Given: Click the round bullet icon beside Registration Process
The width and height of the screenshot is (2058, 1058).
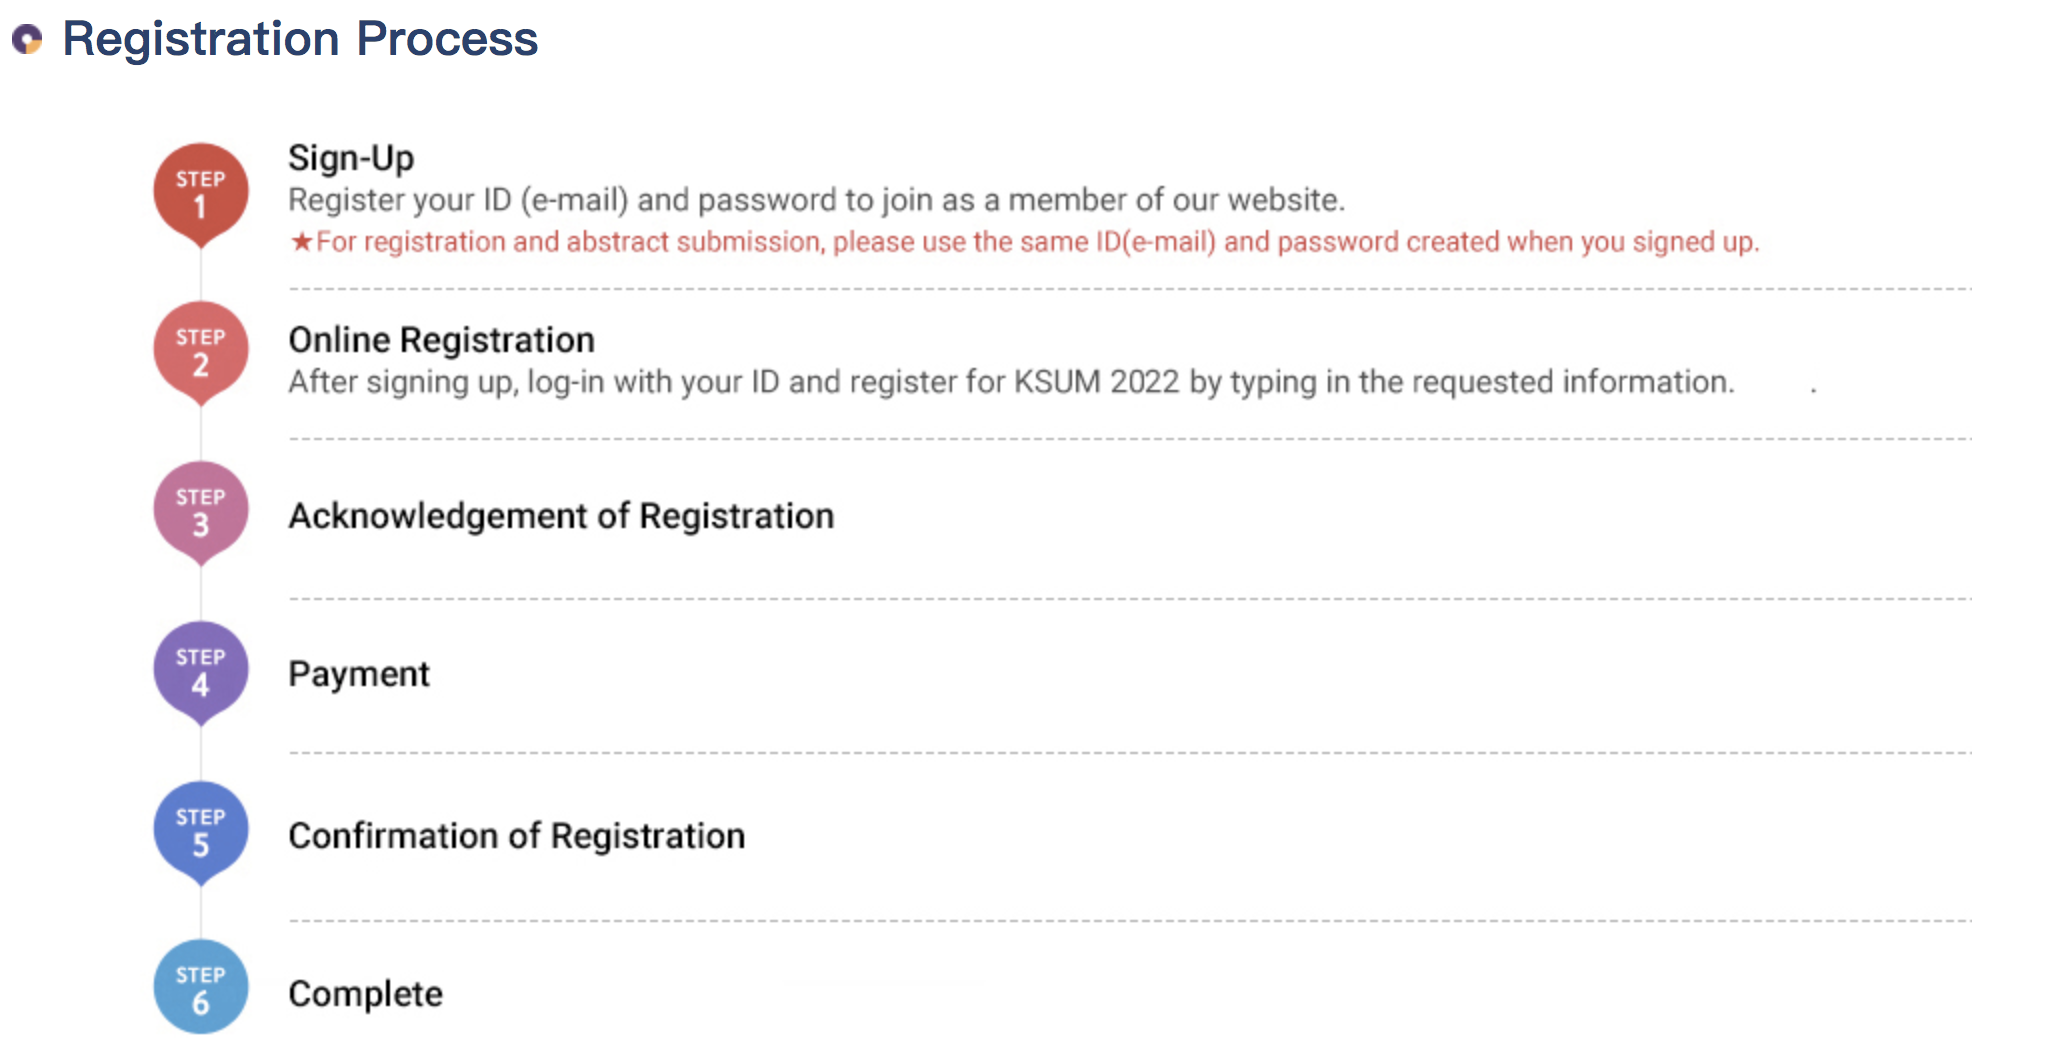Looking at the screenshot, I should [27, 40].
